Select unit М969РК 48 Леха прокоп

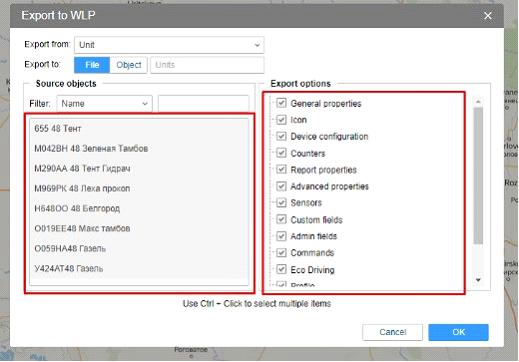[139, 189]
